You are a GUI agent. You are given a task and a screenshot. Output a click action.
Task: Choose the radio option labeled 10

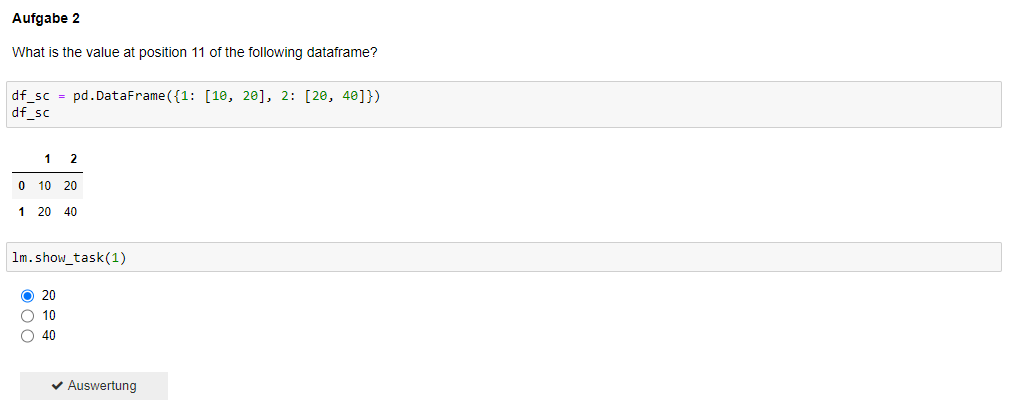[x=27, y=316]
